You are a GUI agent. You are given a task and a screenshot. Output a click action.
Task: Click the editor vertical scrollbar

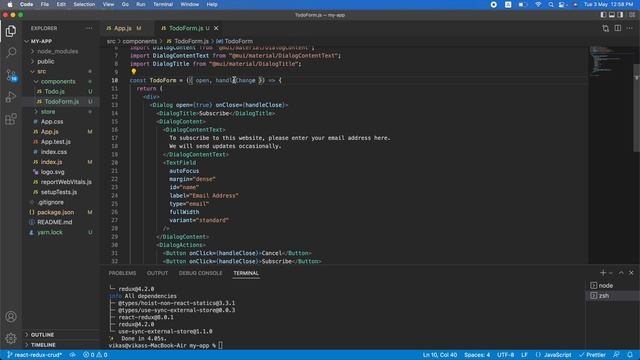click(x=636, y=108)
